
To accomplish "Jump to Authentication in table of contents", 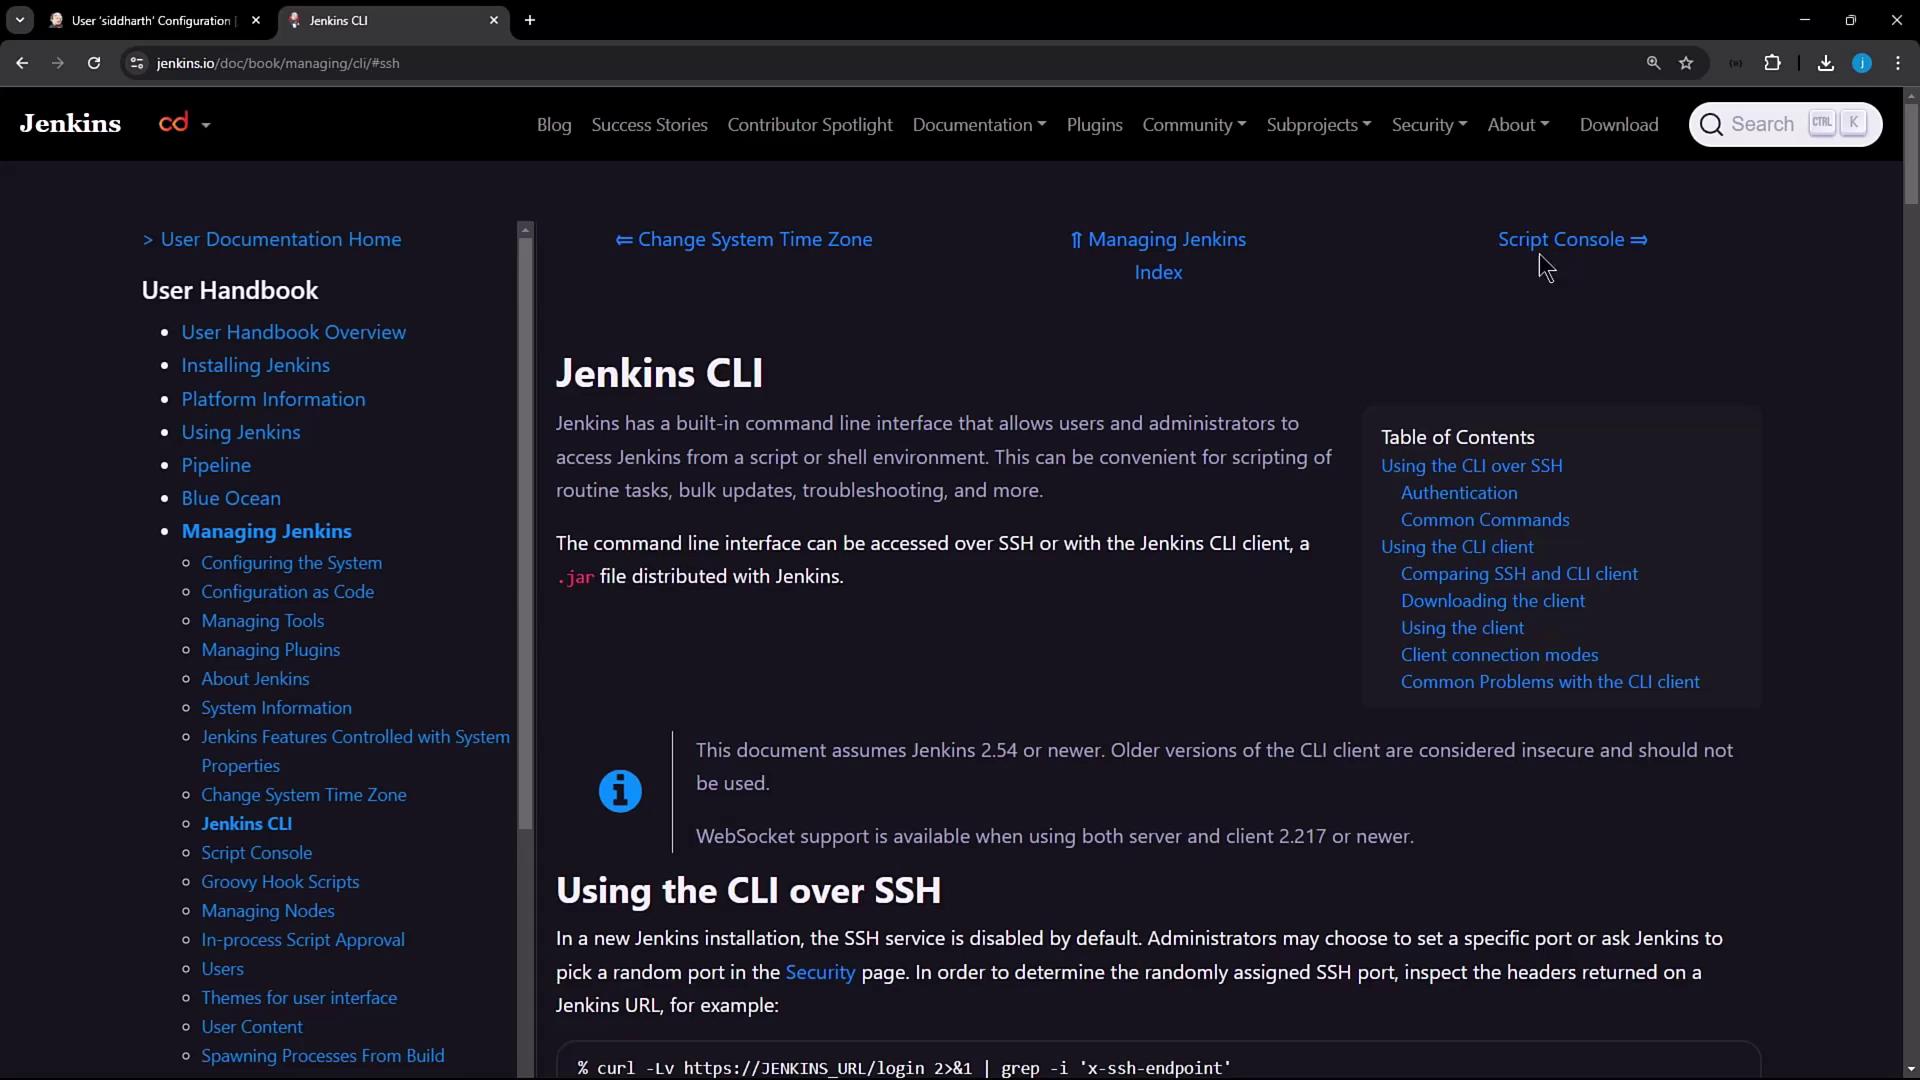I will [x=1459, y=493].
